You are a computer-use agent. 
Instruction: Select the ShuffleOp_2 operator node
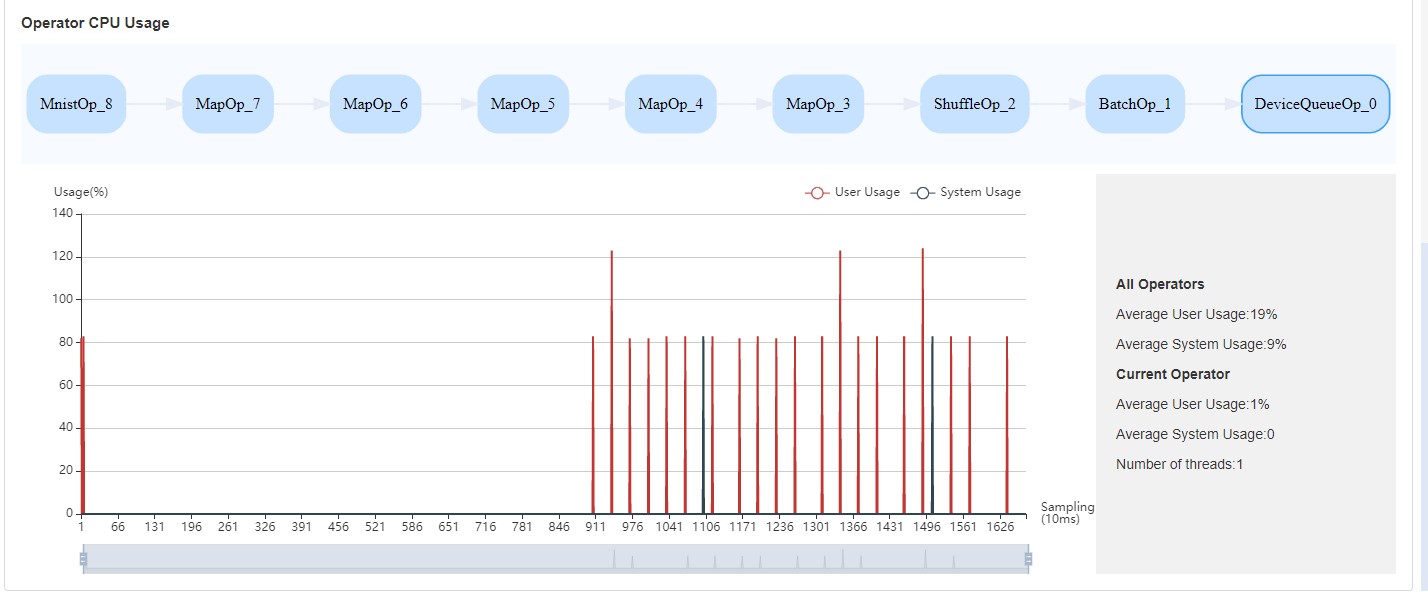point(975,104)
